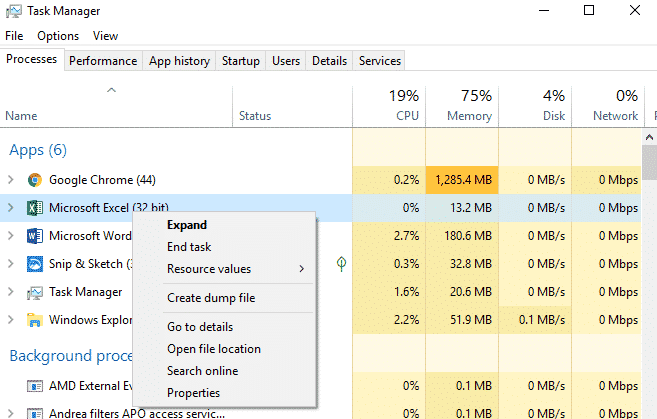Click Word's 2.7% CPU cell
Image resolution: width=657 pixels, height=419 pixels.
coord(389,236)
